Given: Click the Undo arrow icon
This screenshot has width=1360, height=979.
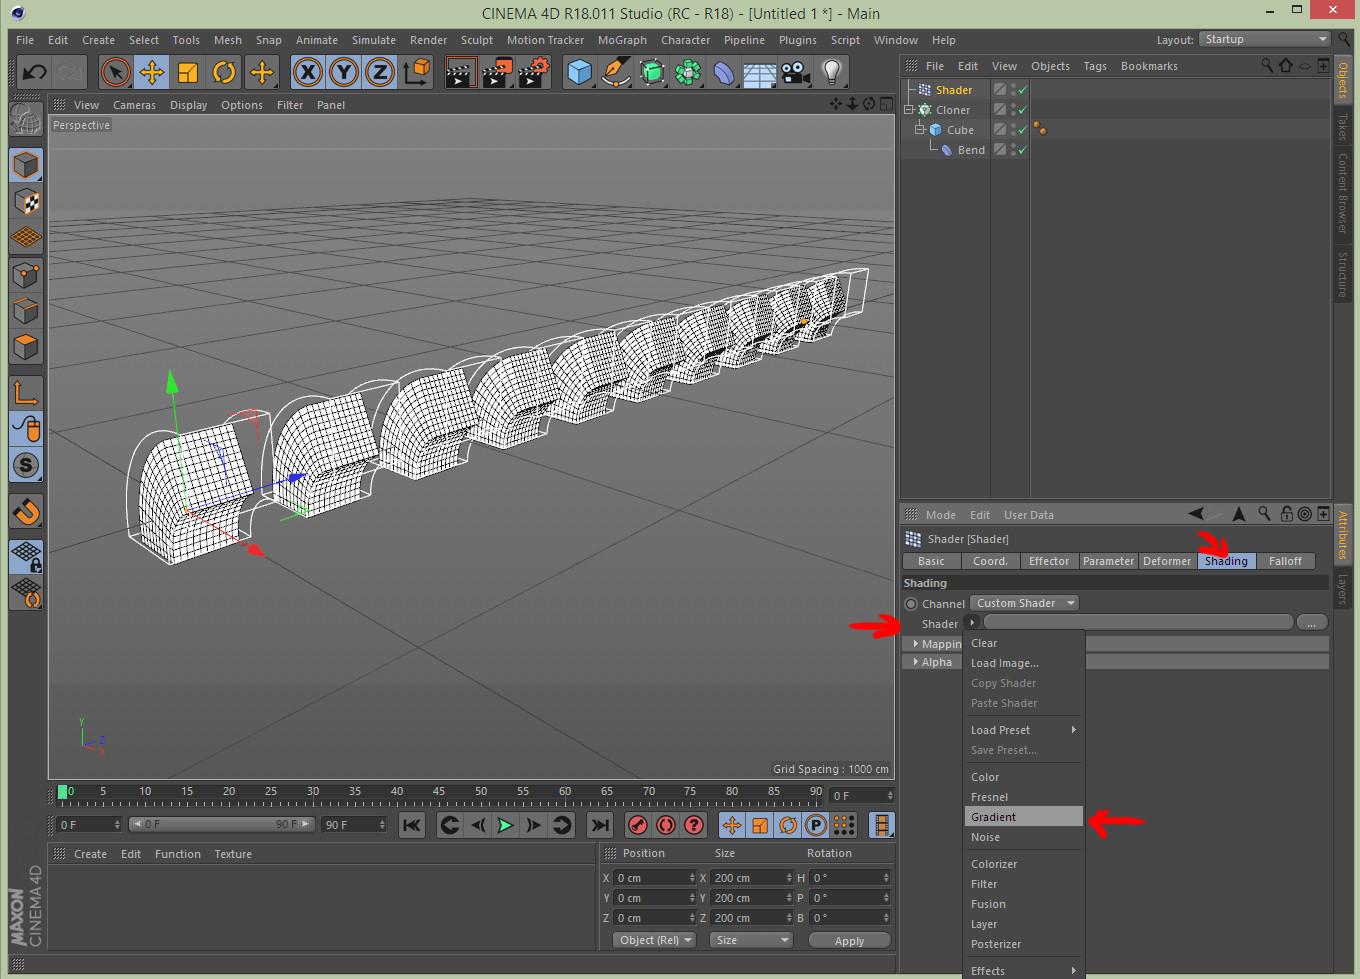Looking at the screenshot, I should tap(34, 72).
